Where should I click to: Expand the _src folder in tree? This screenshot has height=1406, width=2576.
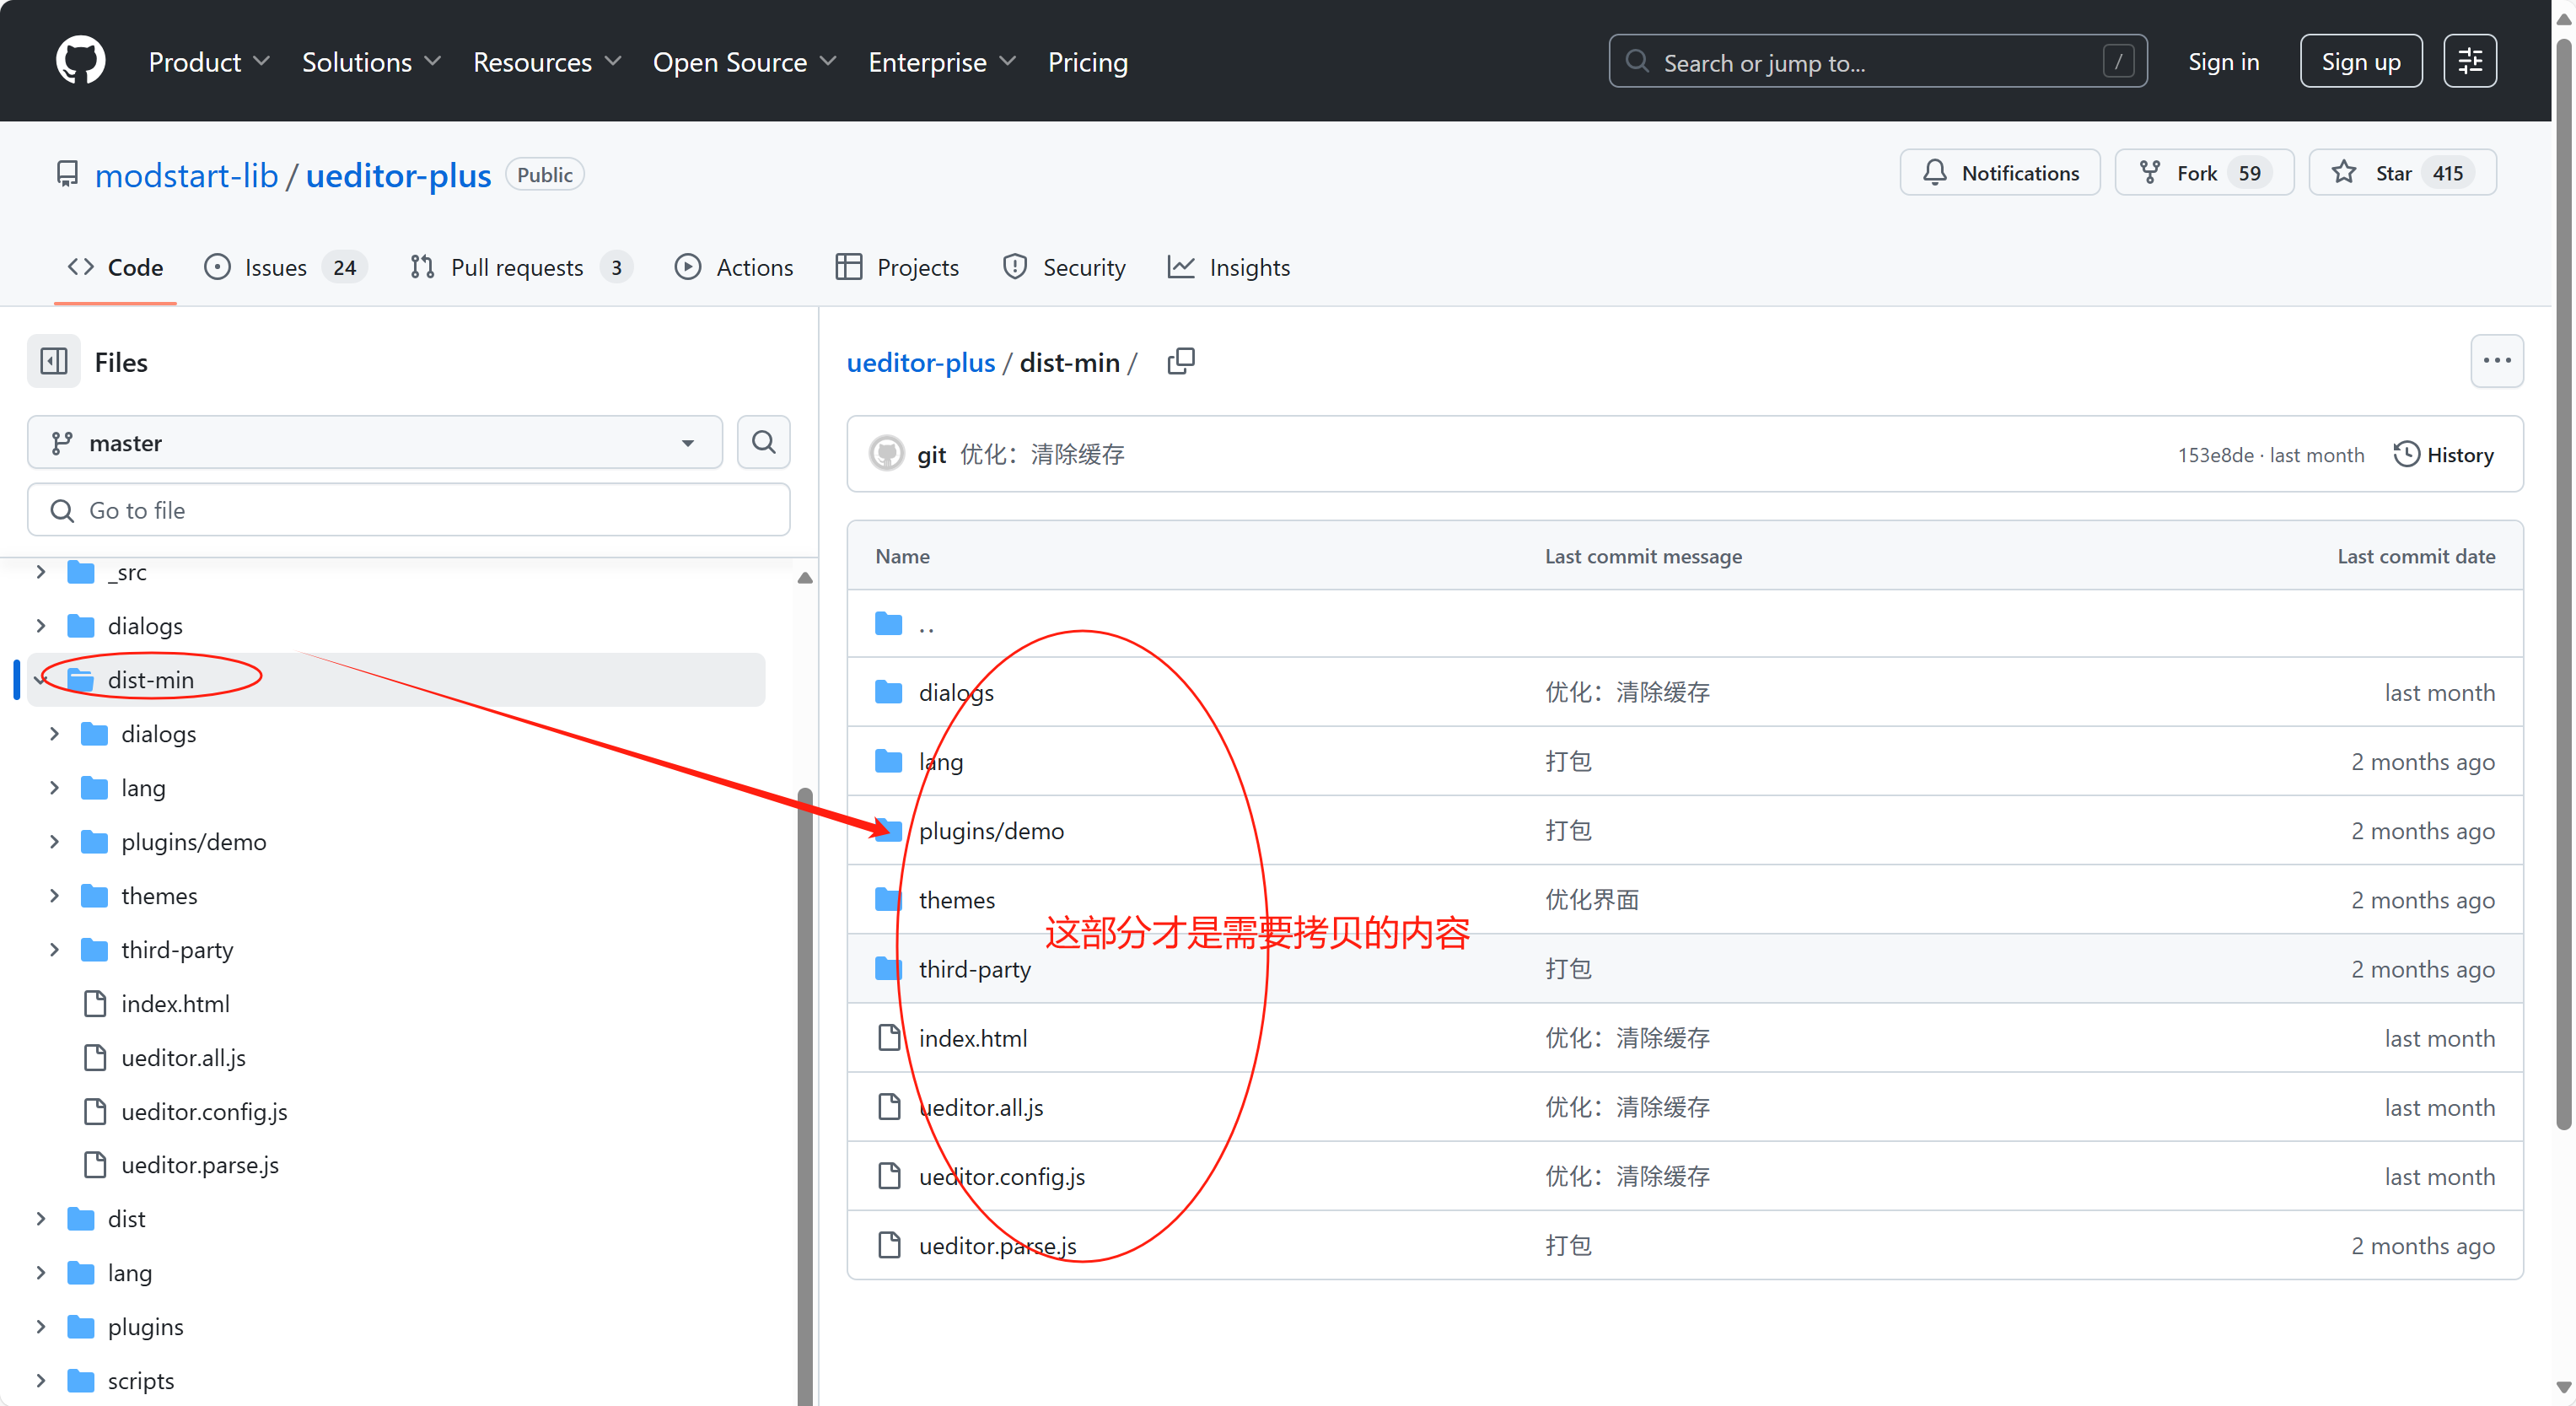click(x=41, y=572)
